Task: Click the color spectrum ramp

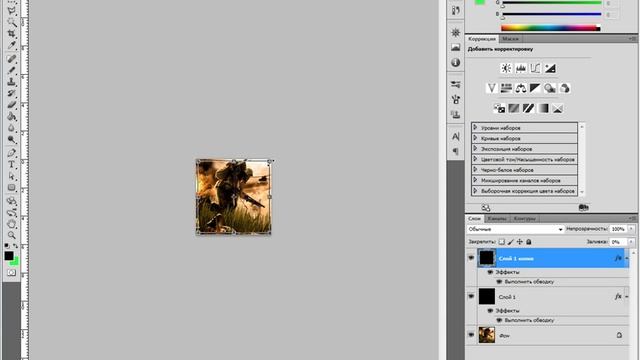Action: click(x=551, y=28)
